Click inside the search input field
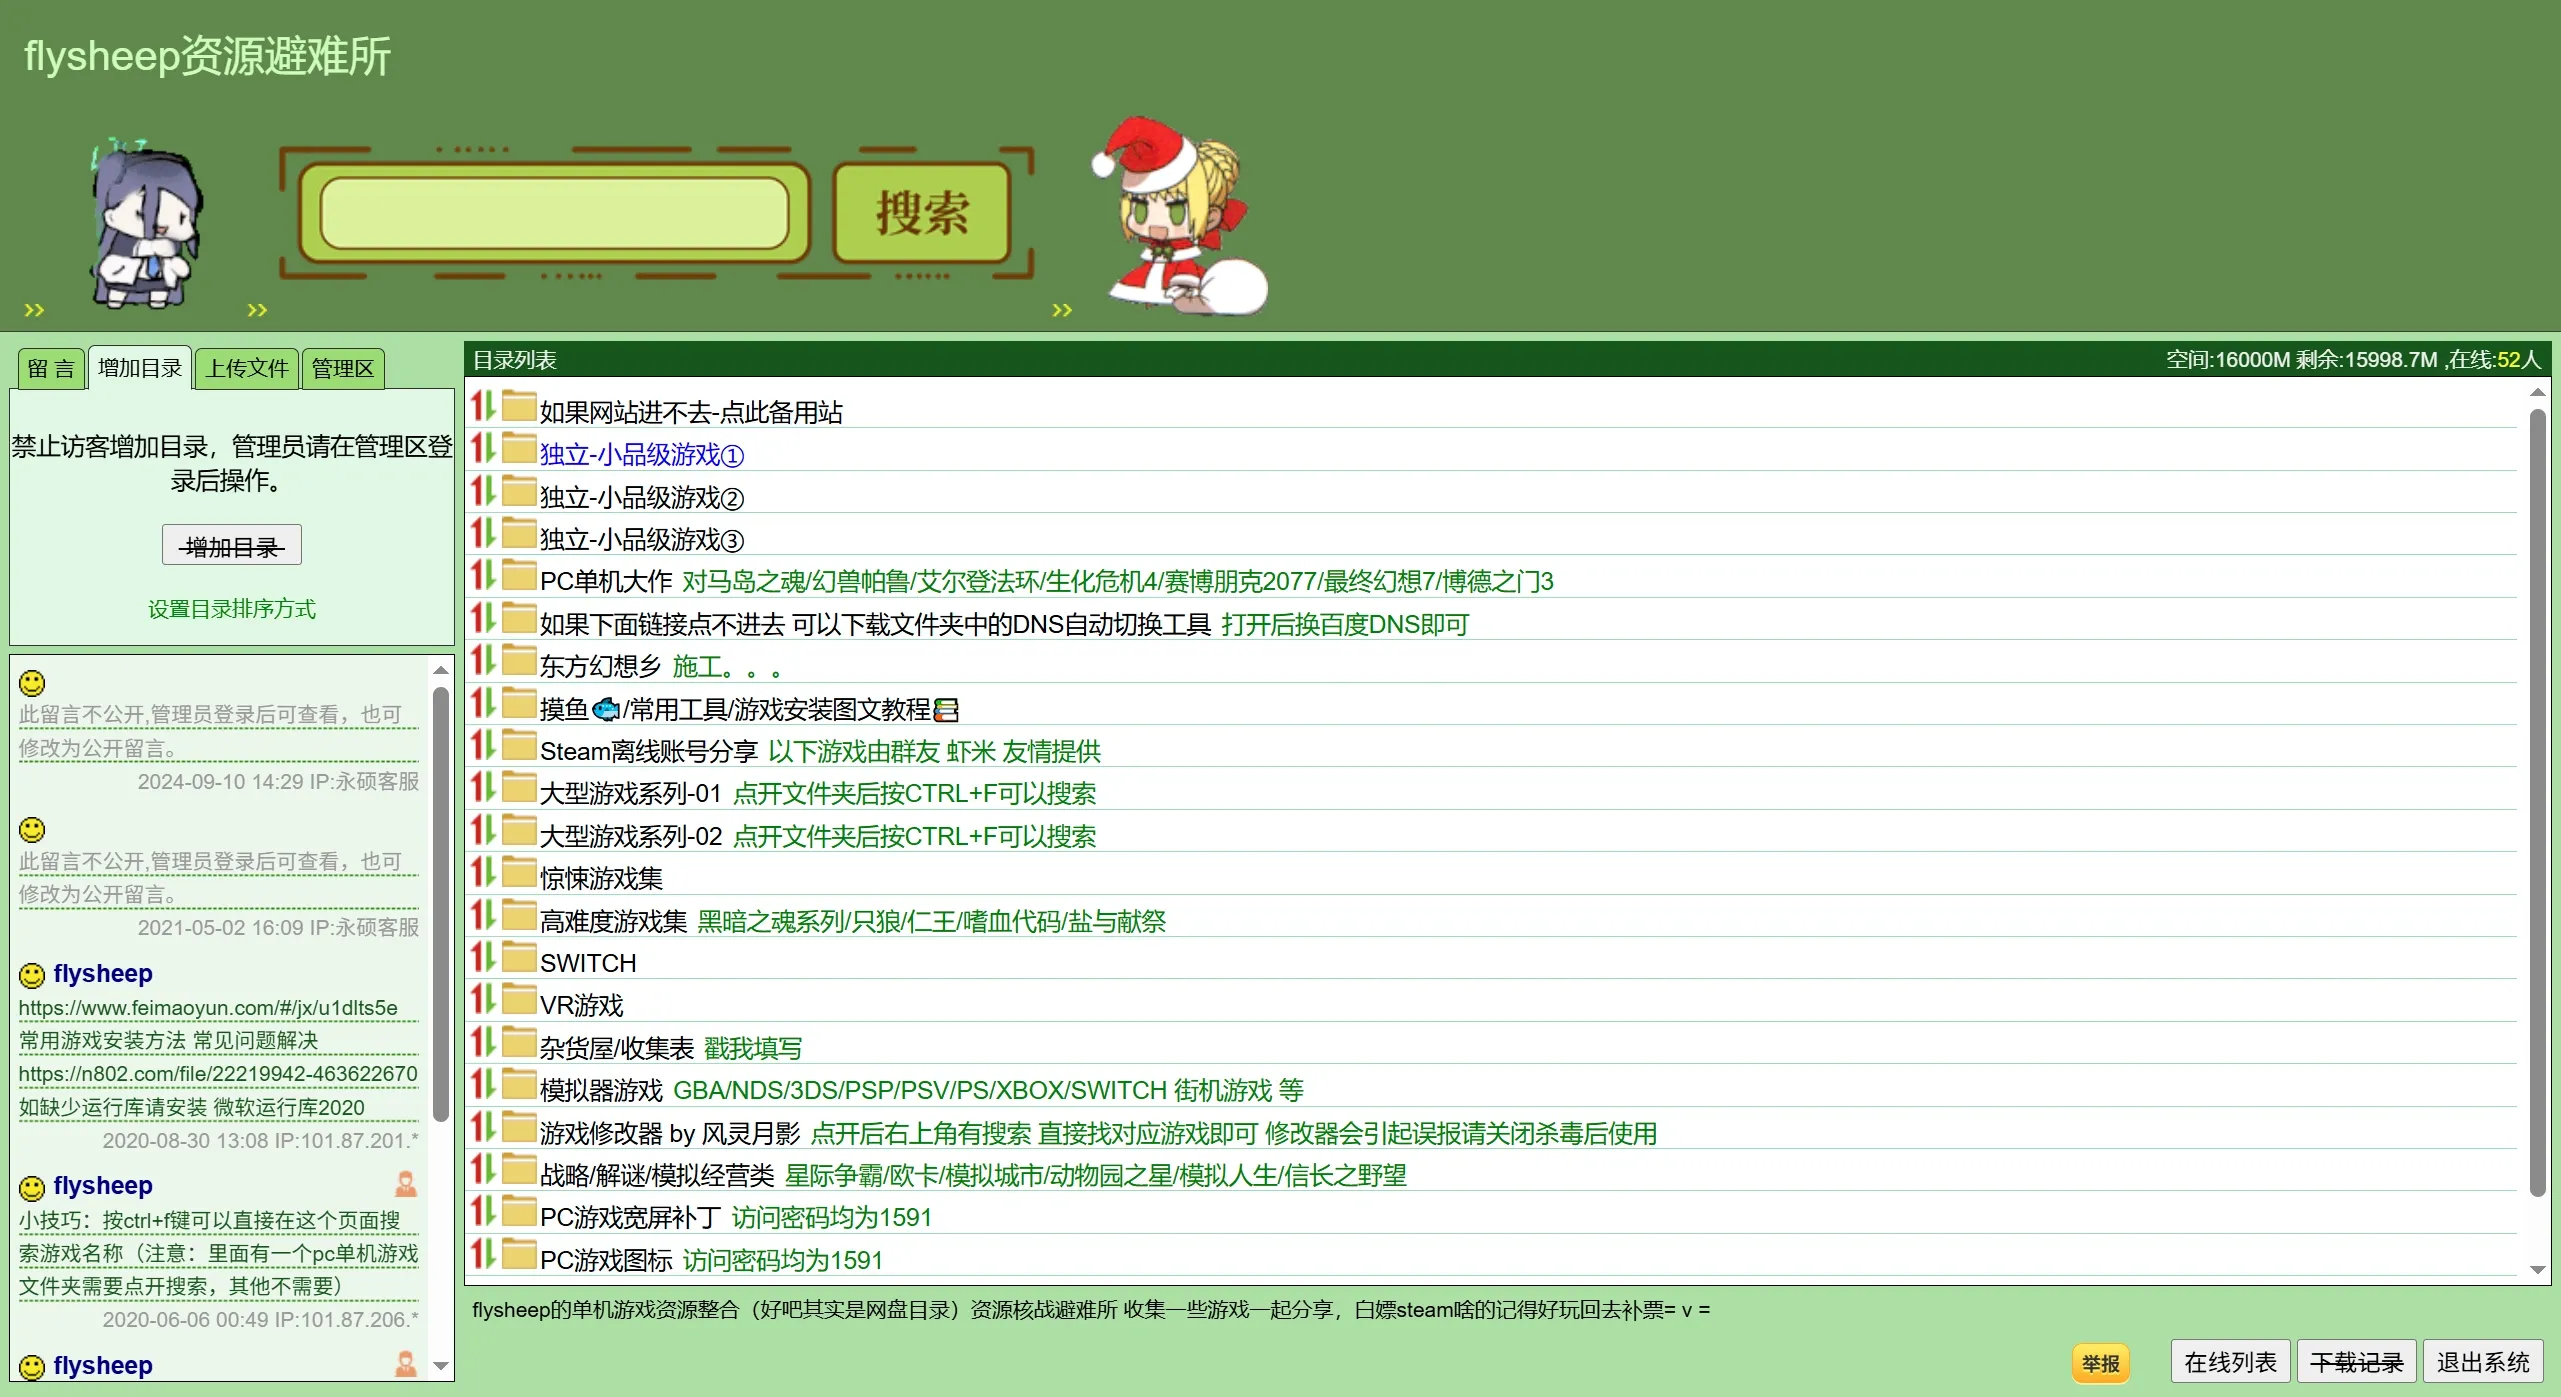2561x1397 pixels. point(555,214)
